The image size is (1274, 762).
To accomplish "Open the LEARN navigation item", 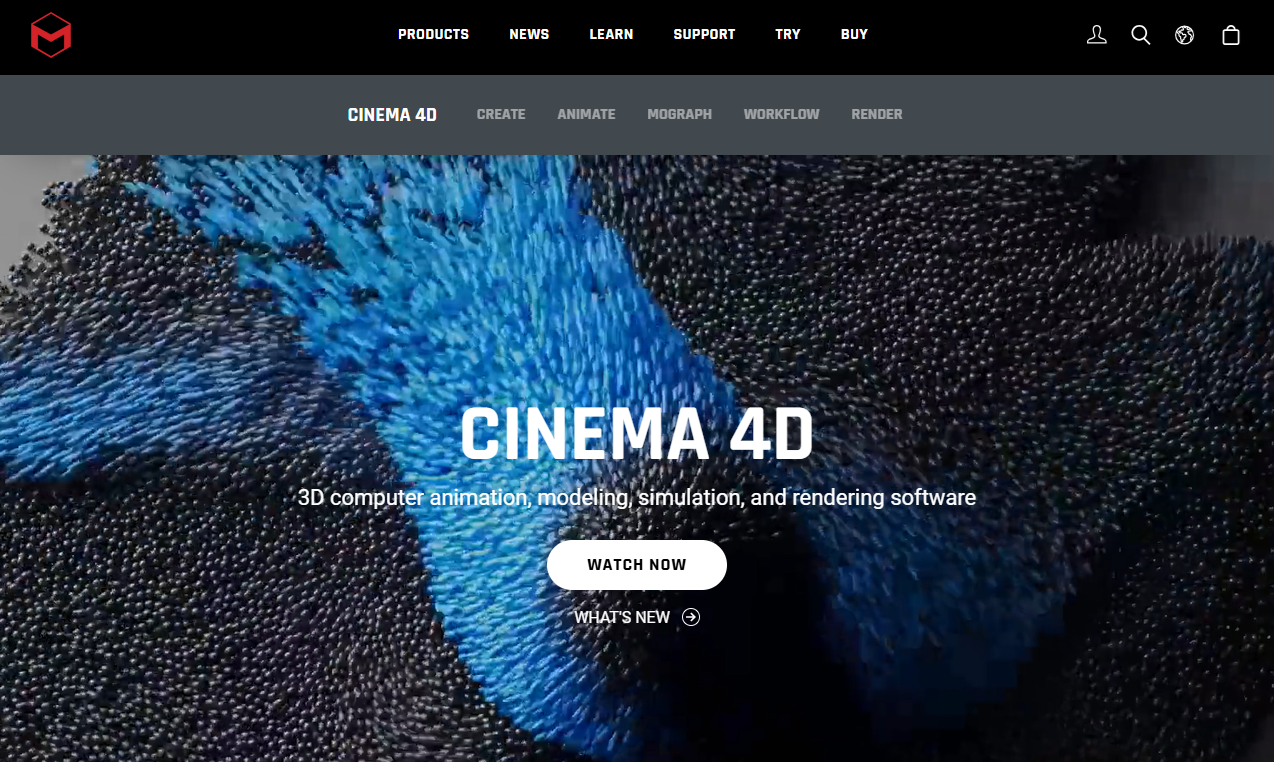I will pos(611,34).
